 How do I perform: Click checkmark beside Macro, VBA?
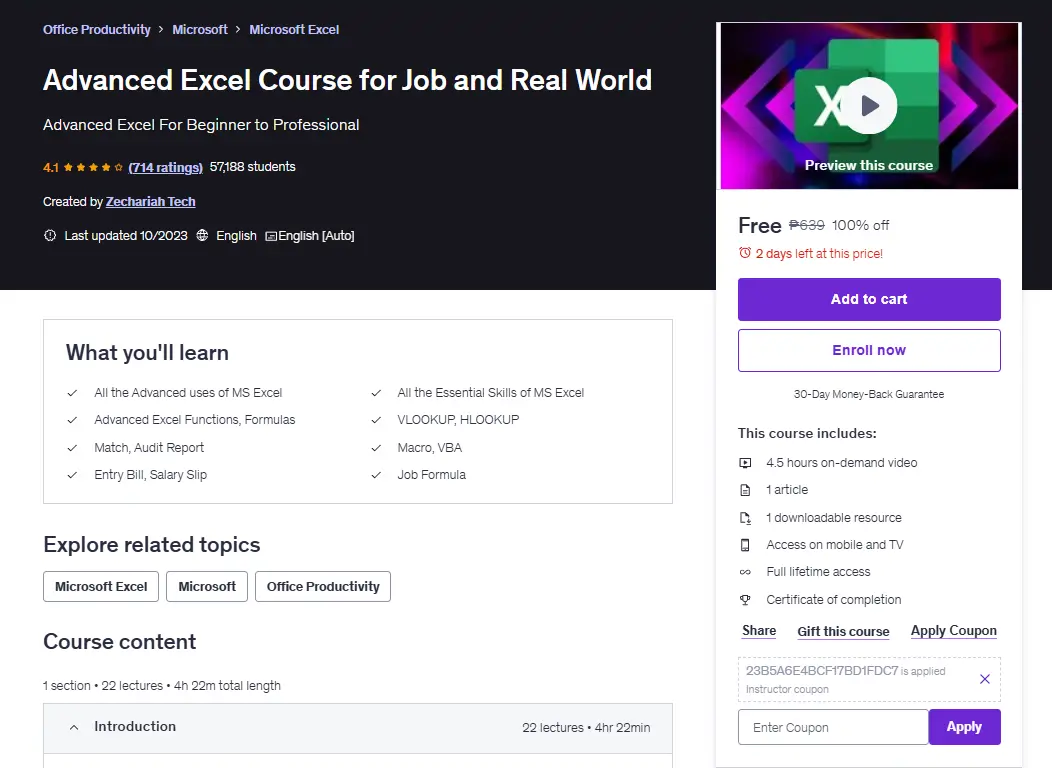pyautogui.click(x=376, y=448)
